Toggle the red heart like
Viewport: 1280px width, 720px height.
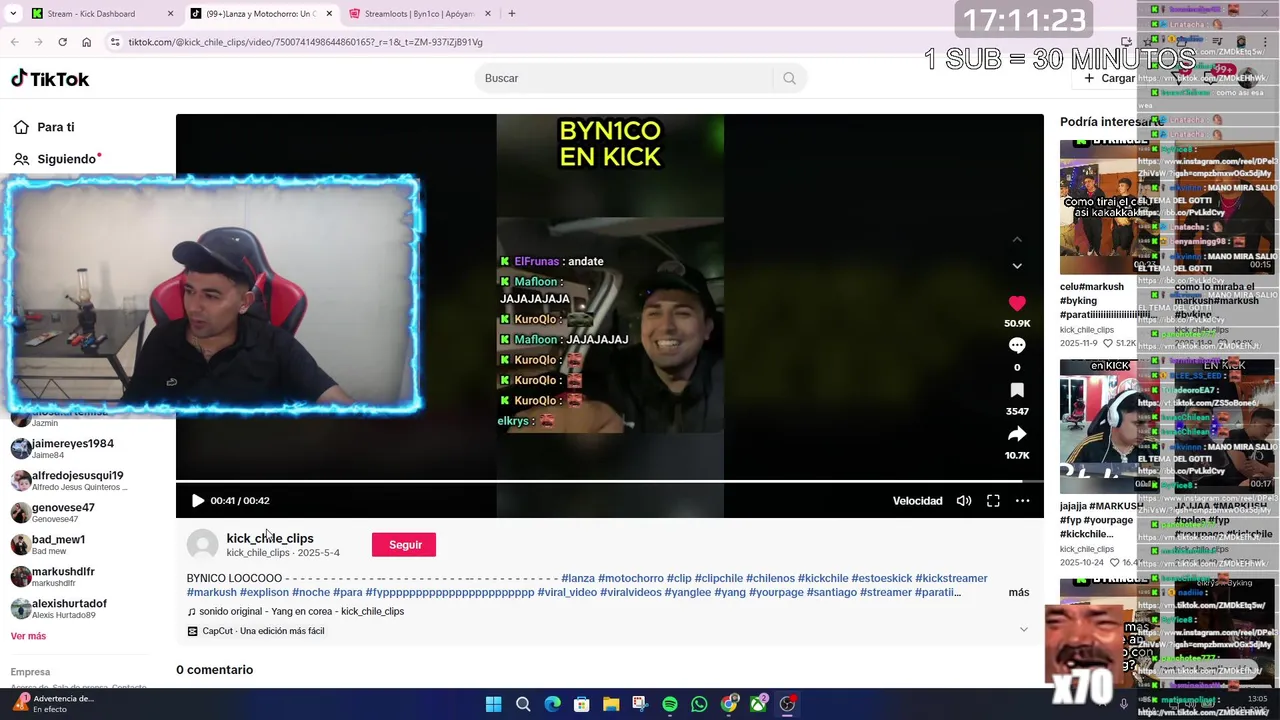(1017, 303)
